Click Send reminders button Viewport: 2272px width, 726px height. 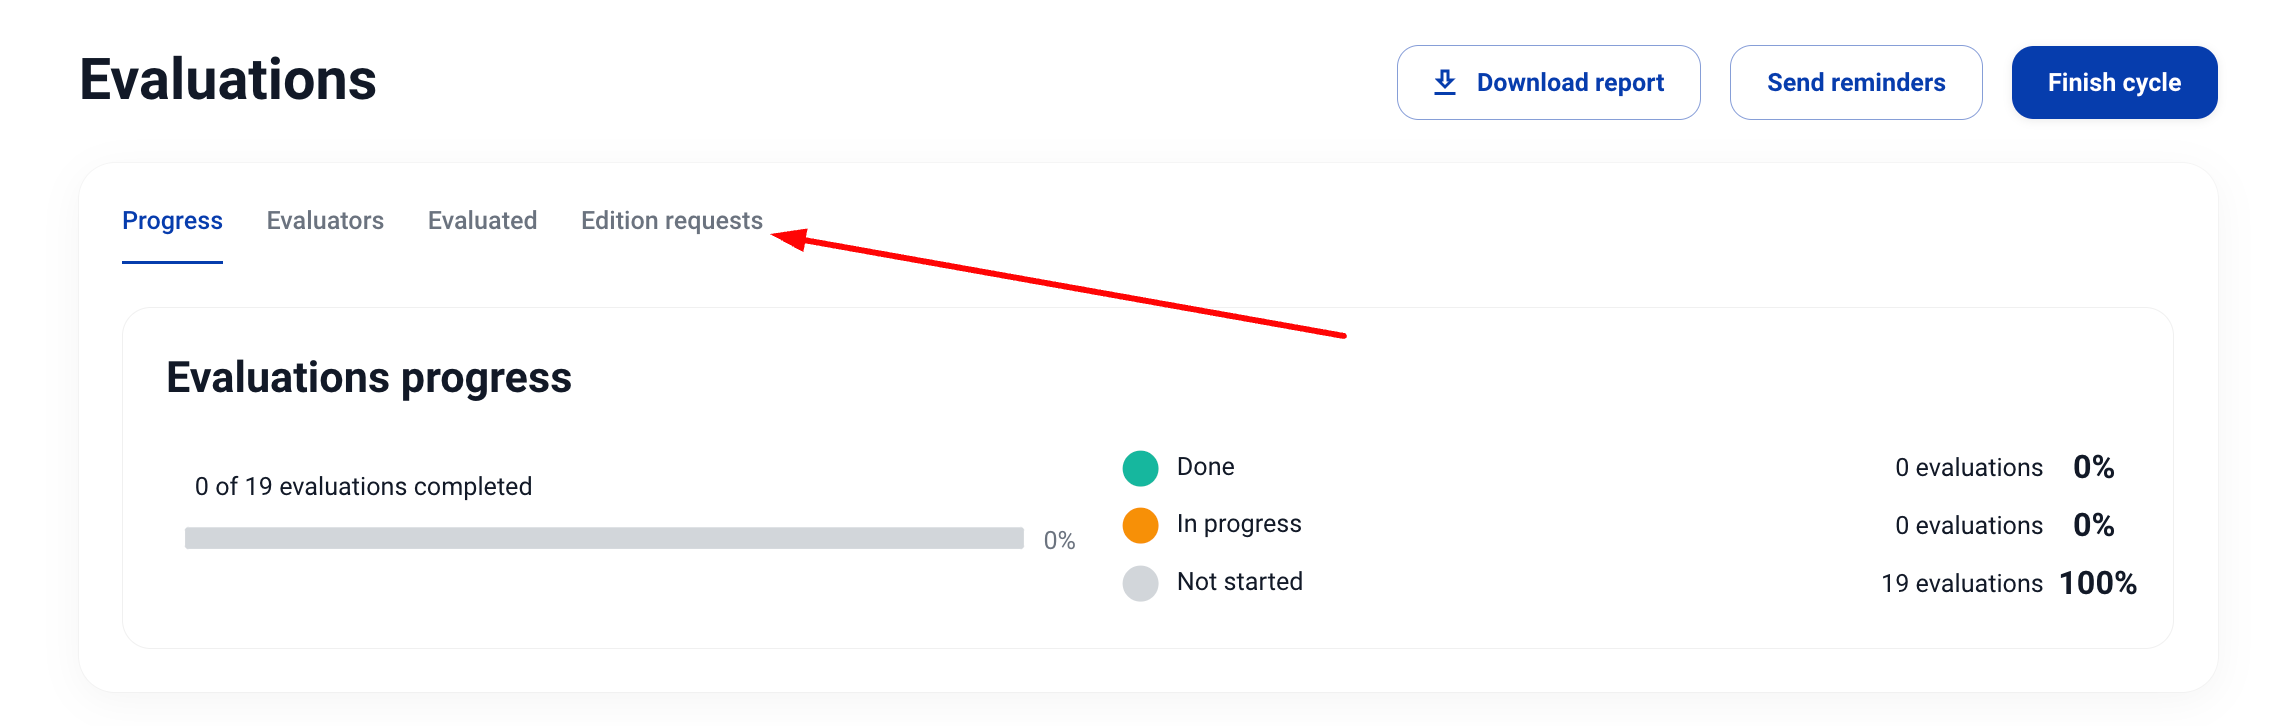point(1856,82)
